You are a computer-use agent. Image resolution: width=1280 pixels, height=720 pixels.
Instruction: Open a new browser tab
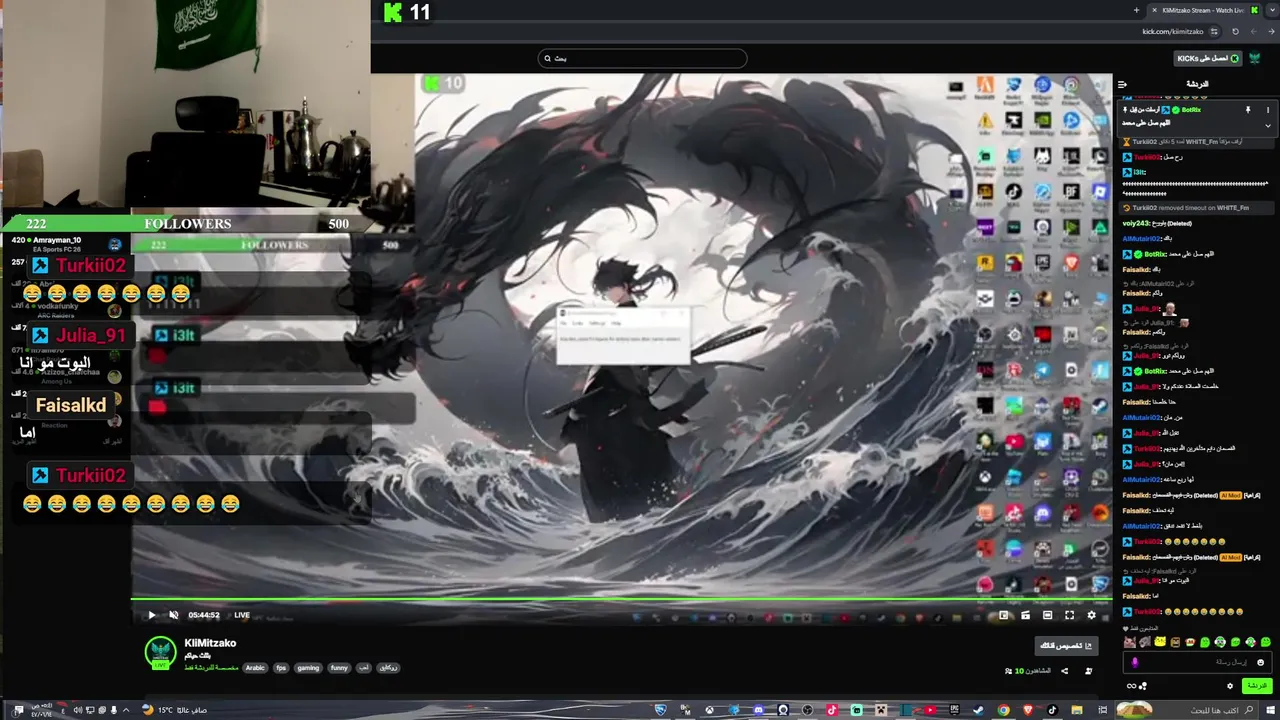point(1136,10)
